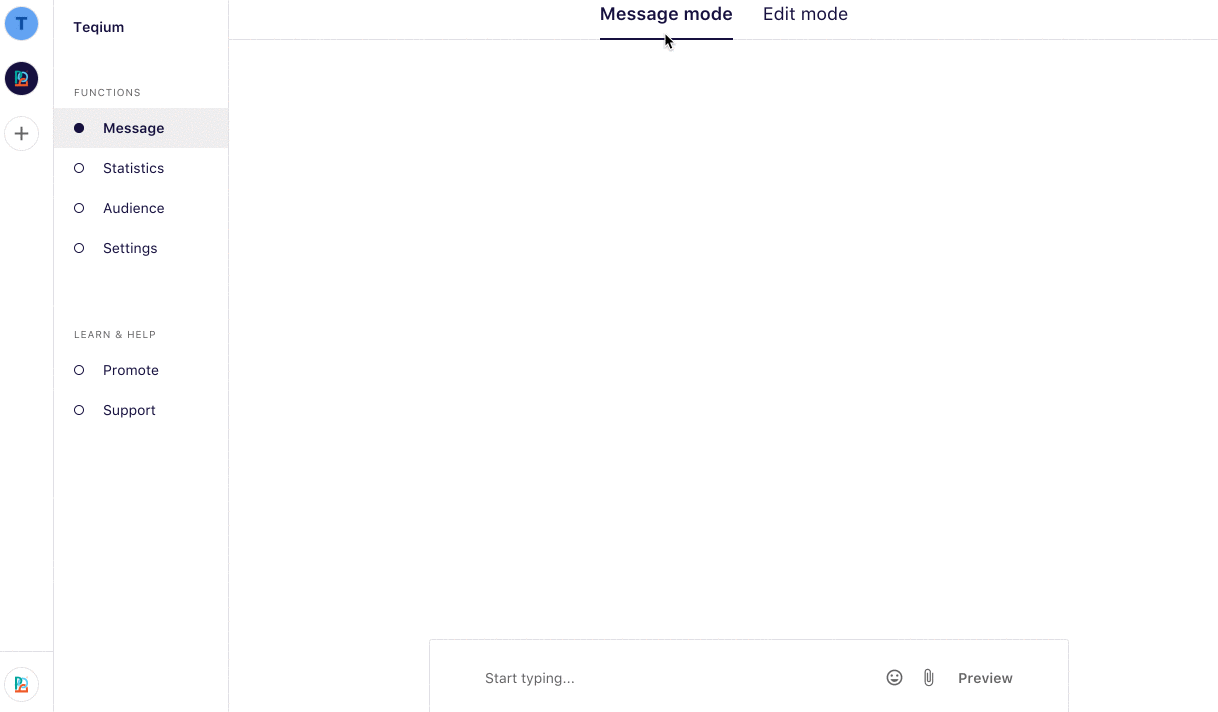The width and height of the screenshot is (1218, 712).
Task: Switch to Edit mode tab
Action: (x=805, y=15)
